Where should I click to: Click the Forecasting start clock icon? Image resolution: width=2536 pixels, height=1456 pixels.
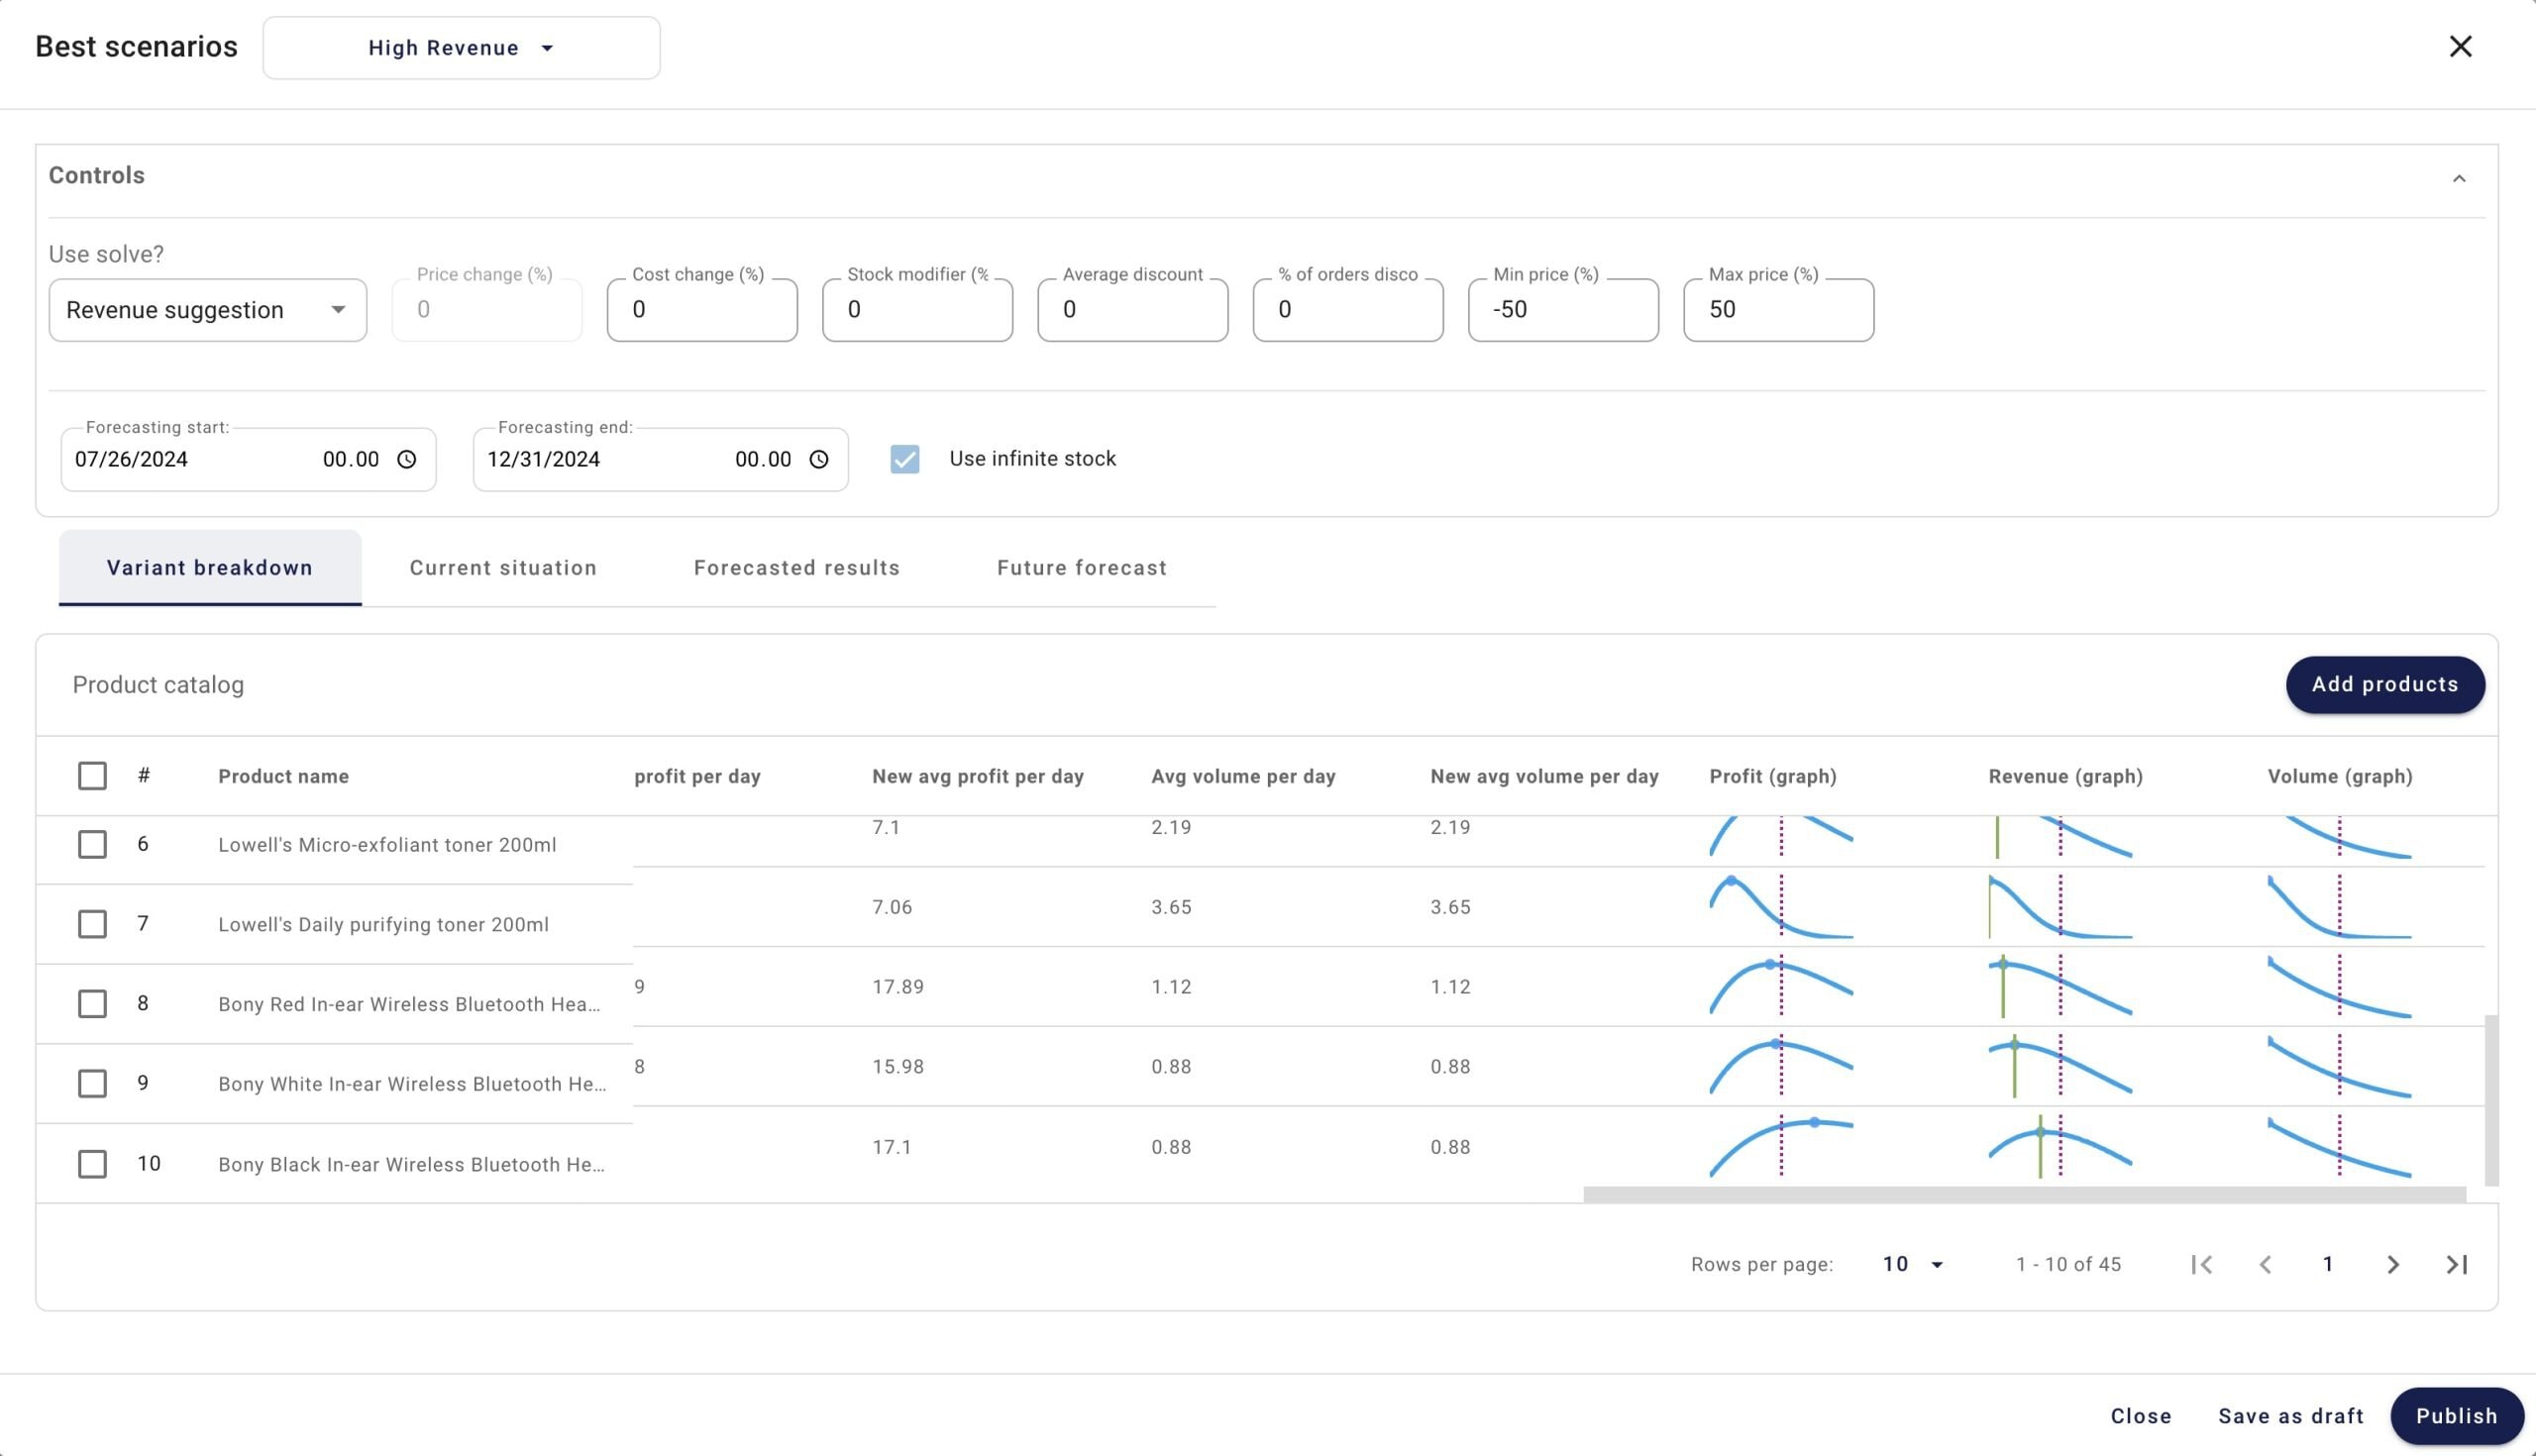click(406, 459)
